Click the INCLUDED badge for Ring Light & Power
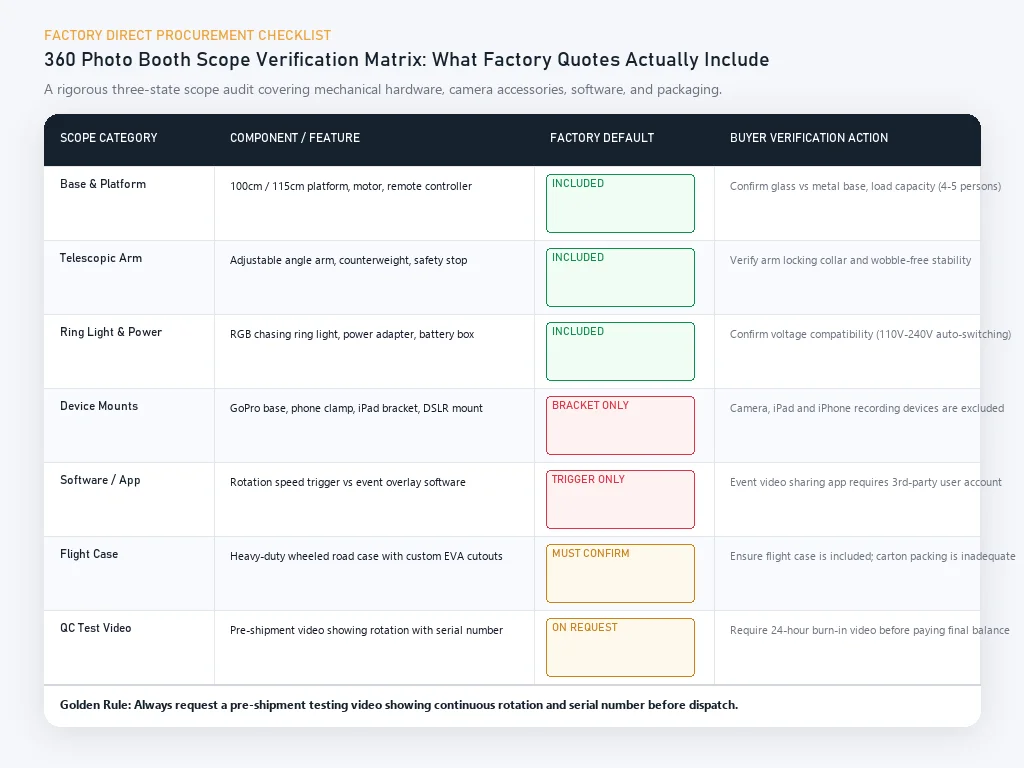 pyautogui.click(x=620, y=351)
